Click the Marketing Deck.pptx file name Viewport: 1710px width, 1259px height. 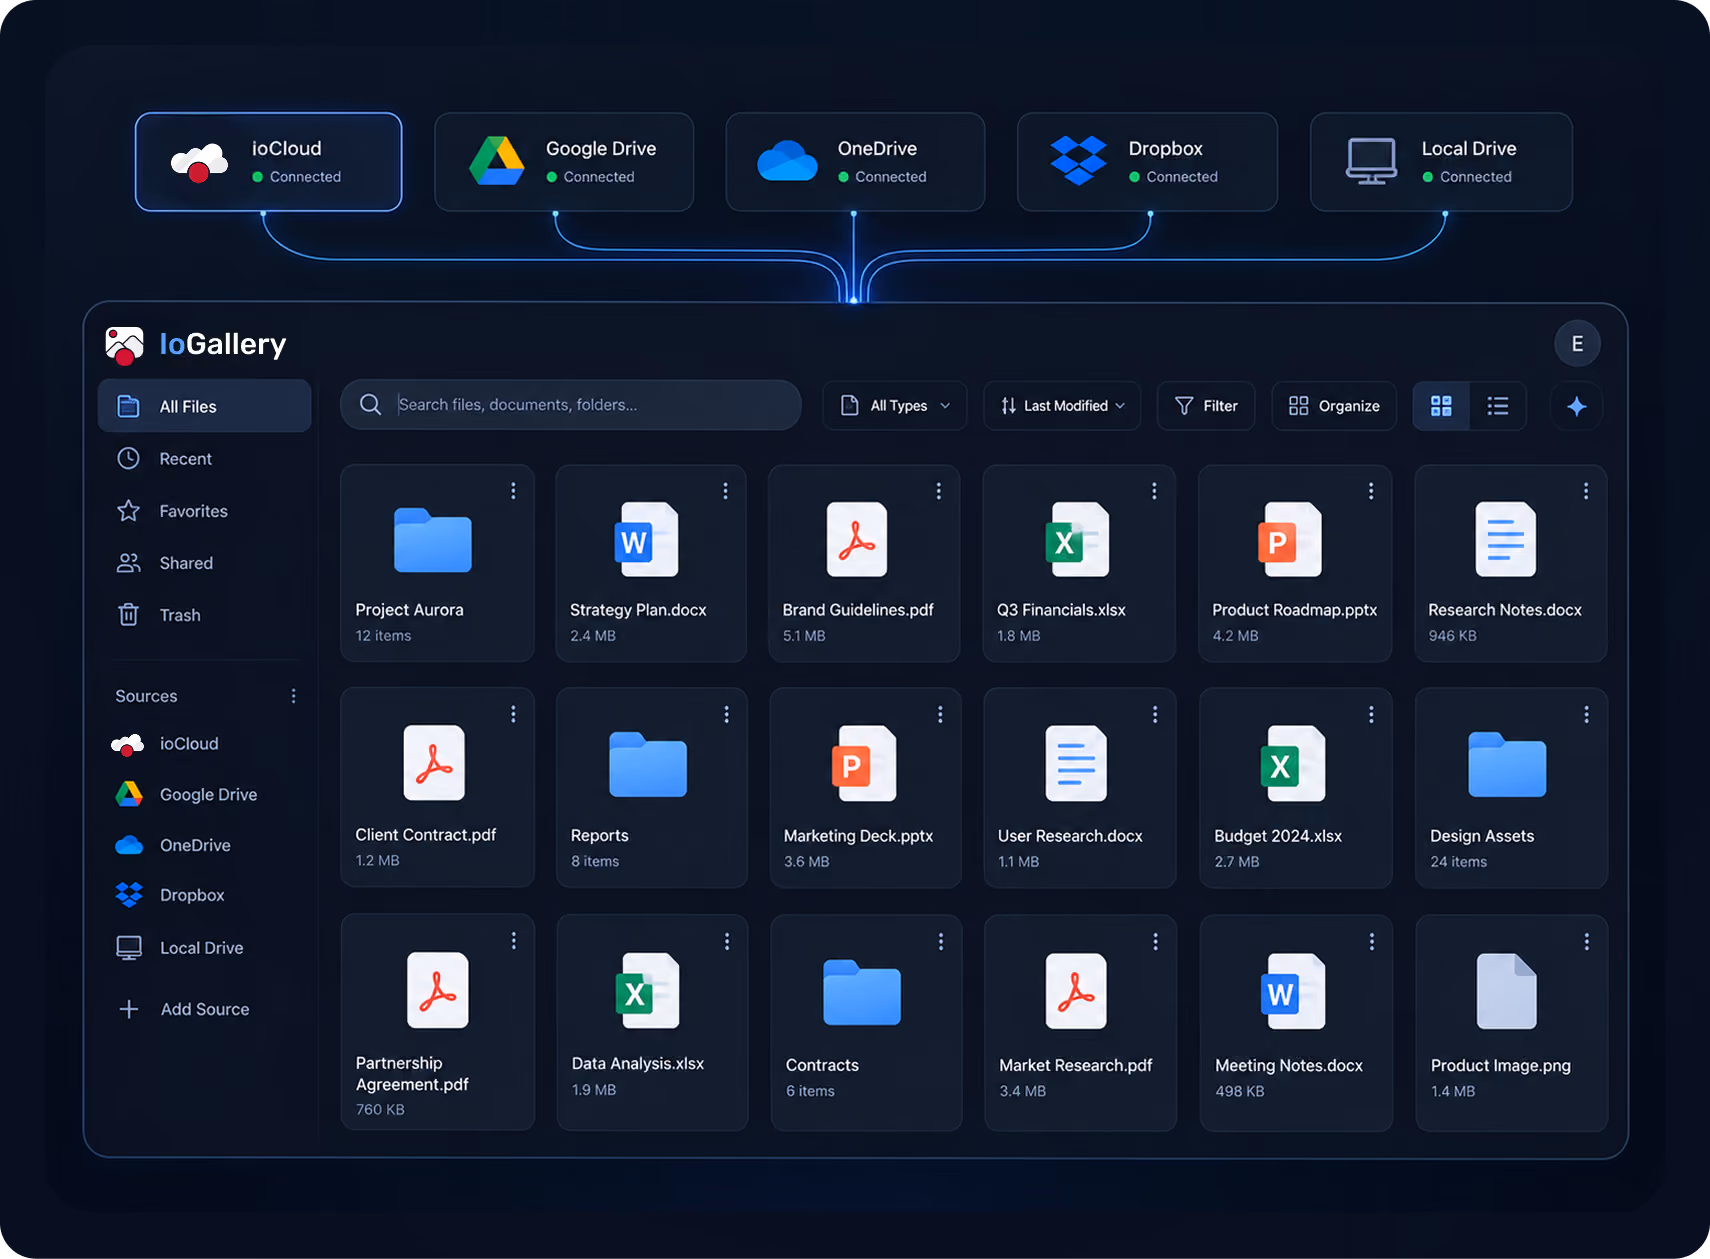tap(858, 836)
